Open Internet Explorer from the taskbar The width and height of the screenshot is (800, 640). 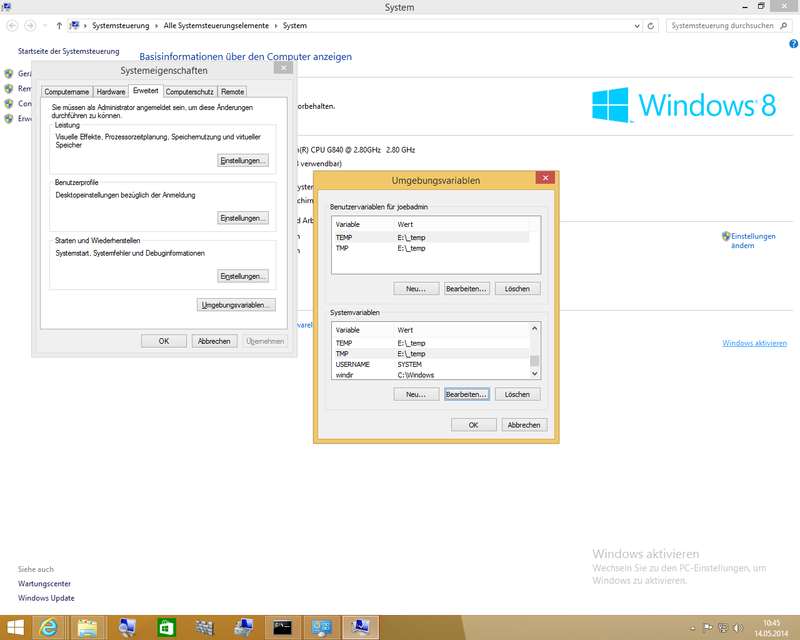48,627
